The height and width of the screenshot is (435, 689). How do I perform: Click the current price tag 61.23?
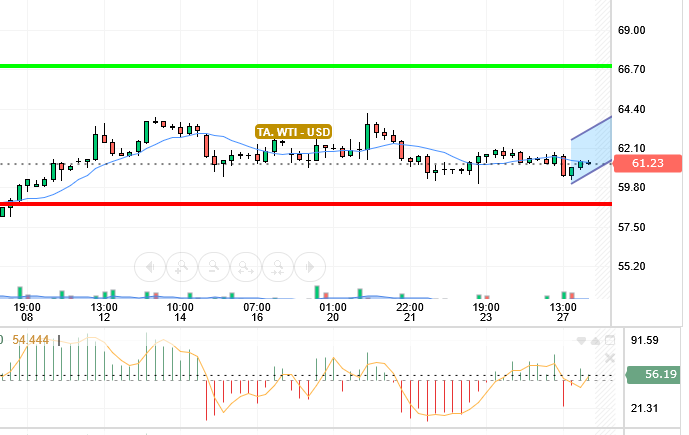[x=648, y=163]
